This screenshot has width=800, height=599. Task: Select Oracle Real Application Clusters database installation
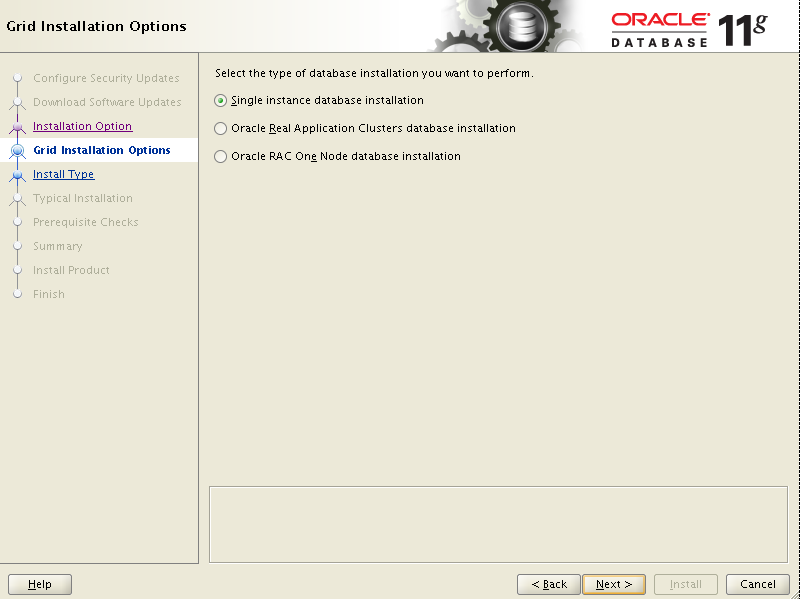[x=221, y=128]
